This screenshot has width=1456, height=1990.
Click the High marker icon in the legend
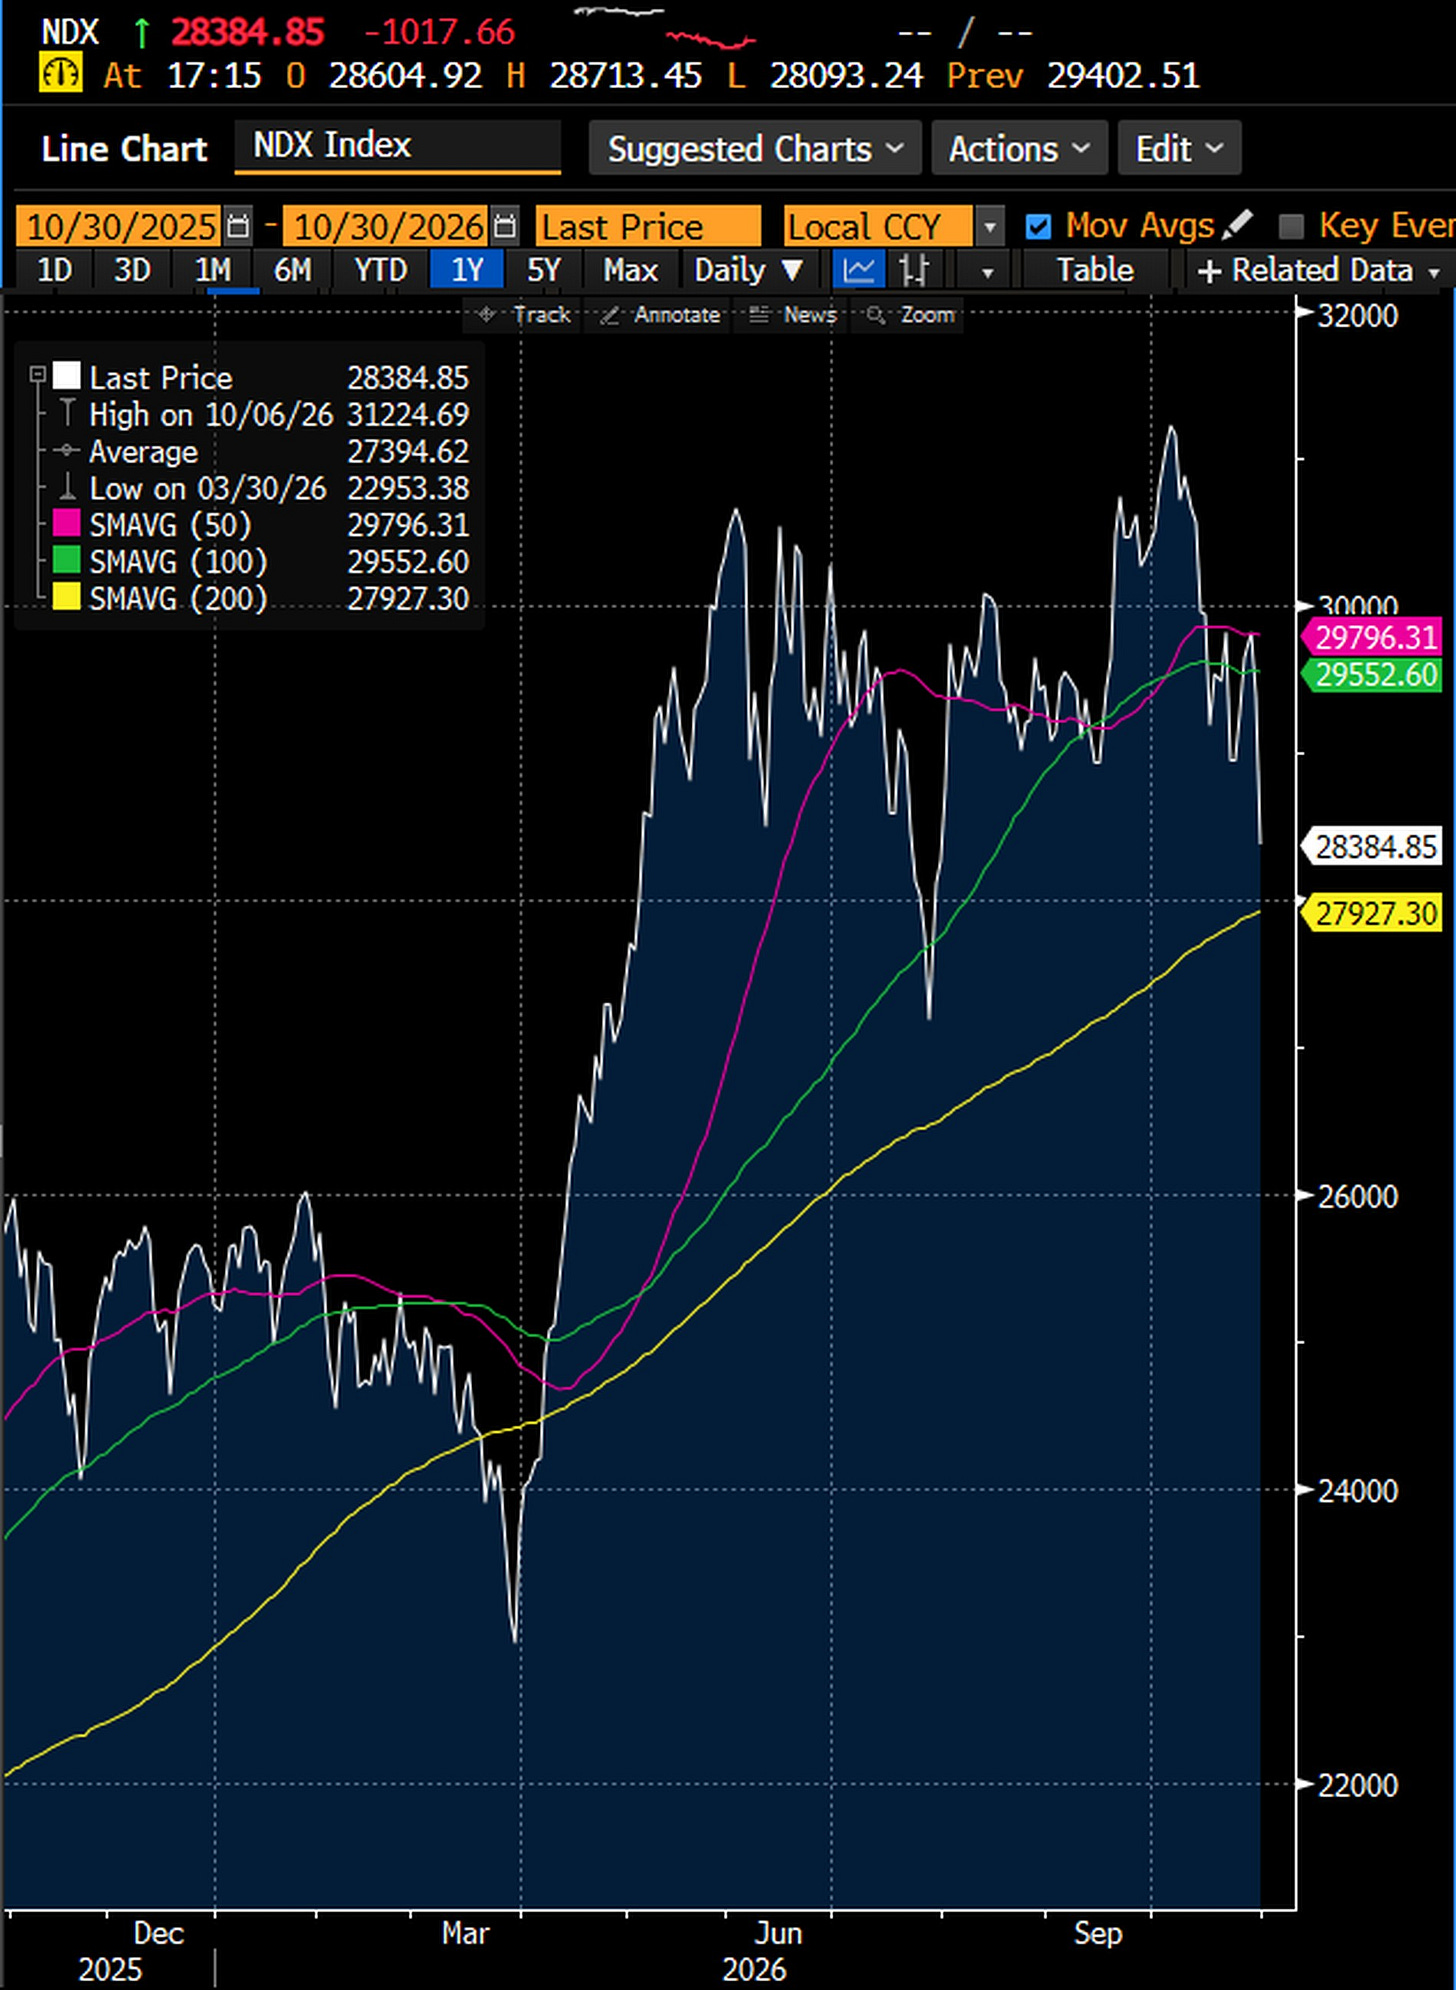tap(67, 414)
